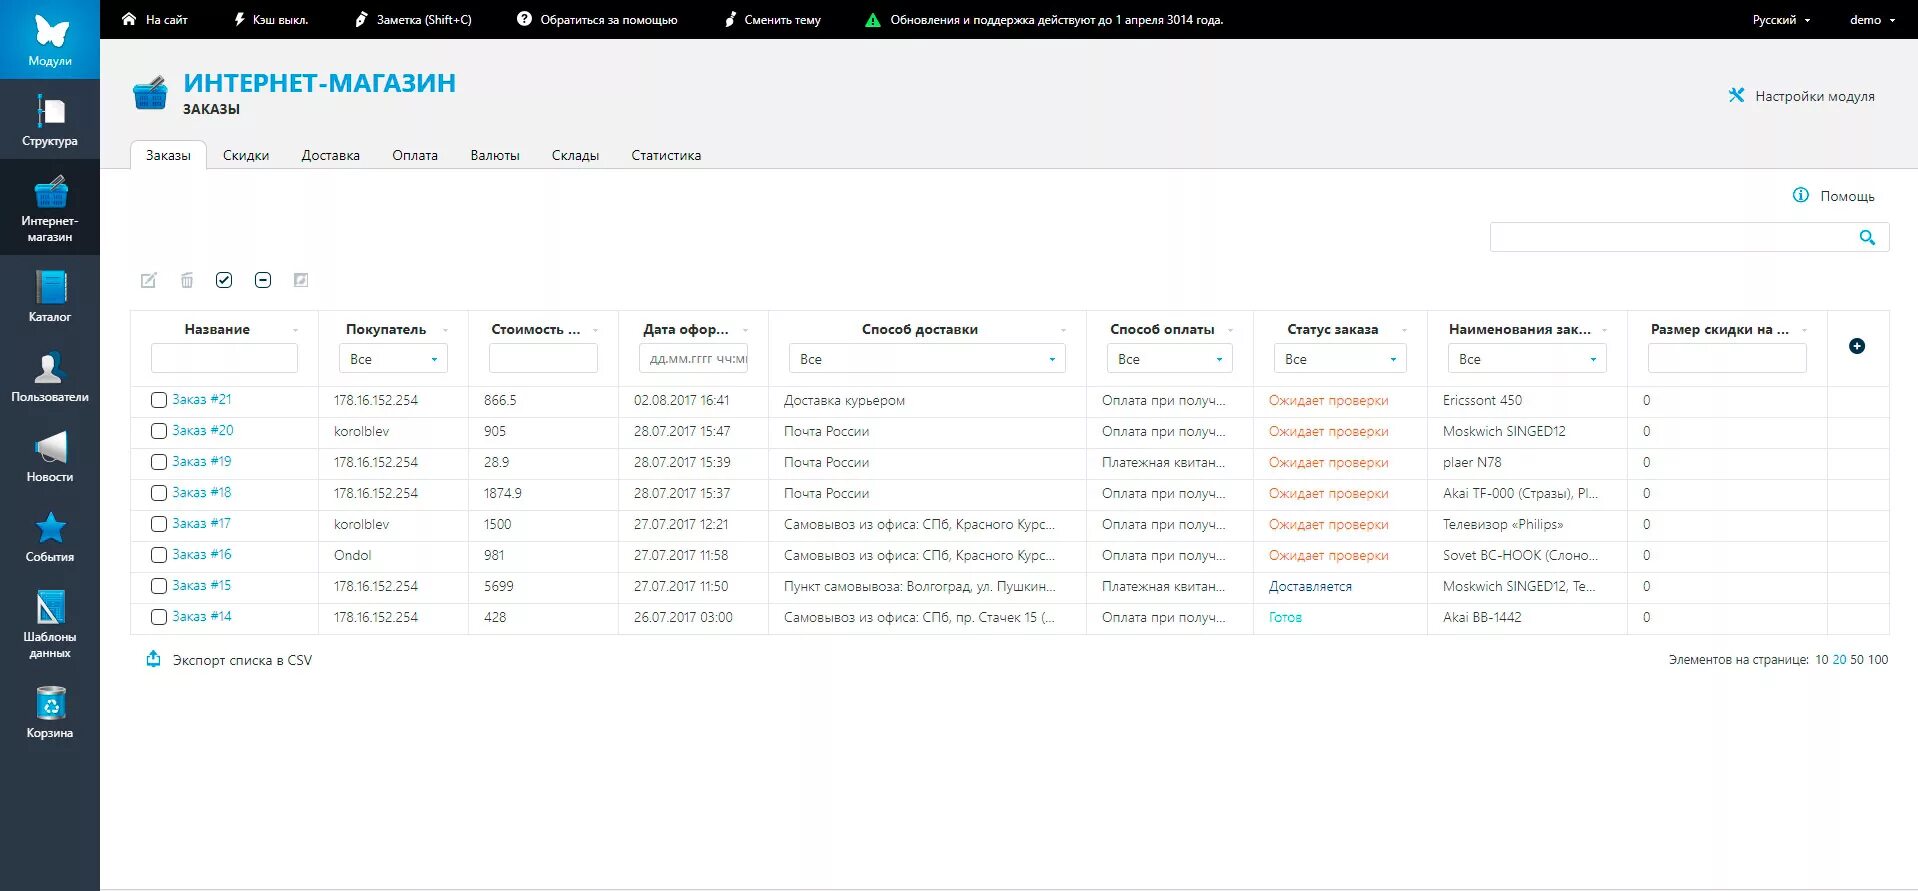Image resolution: width=1918 pixels, height=891 pixels.
Task: Open Корзина recycle bin in sidebar
Action: coord(50,712)
